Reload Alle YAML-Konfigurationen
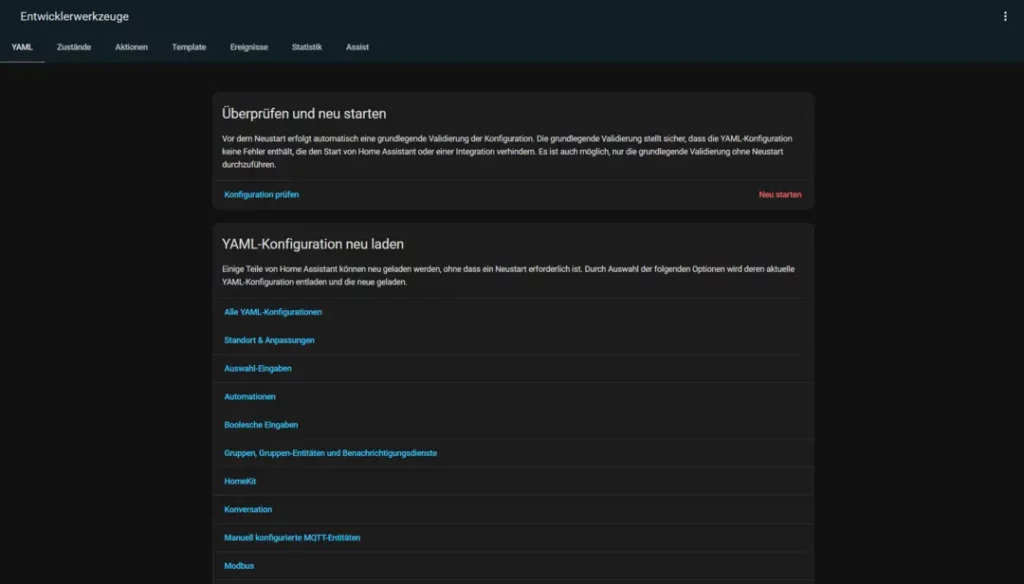The height and width of the screenshot is (584, 1024). point(272,311)
